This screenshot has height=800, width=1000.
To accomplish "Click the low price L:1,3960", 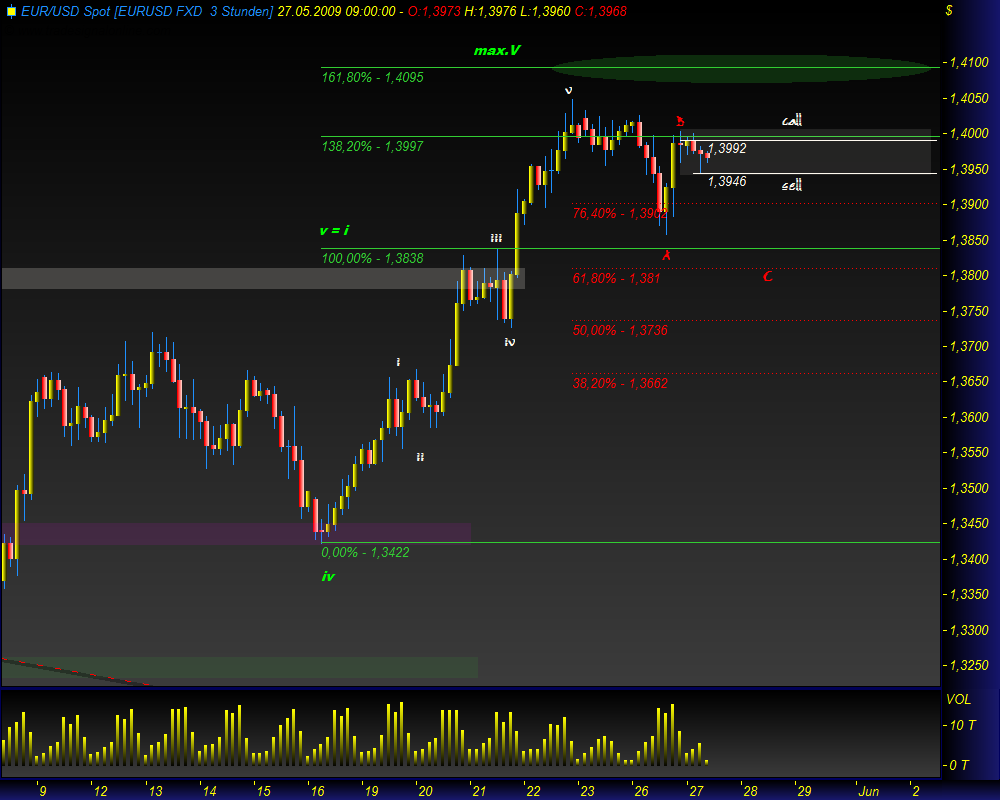I will point(545,11).
